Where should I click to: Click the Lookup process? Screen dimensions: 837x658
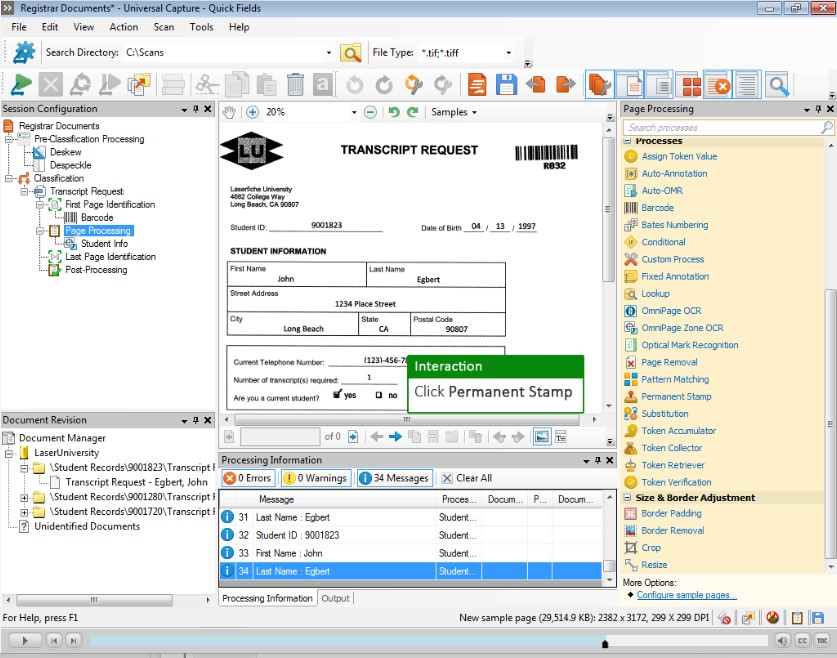655,294
